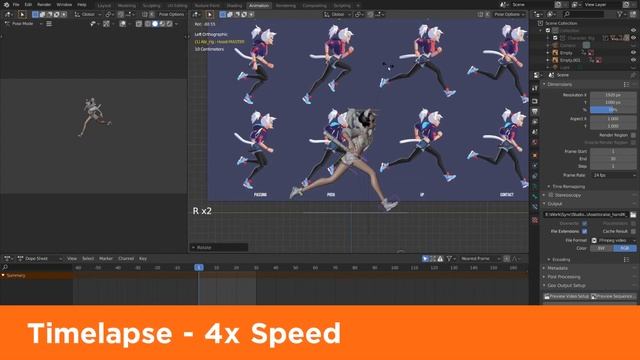Select the Summary channel row
The image size is (640, 360).
36,276
